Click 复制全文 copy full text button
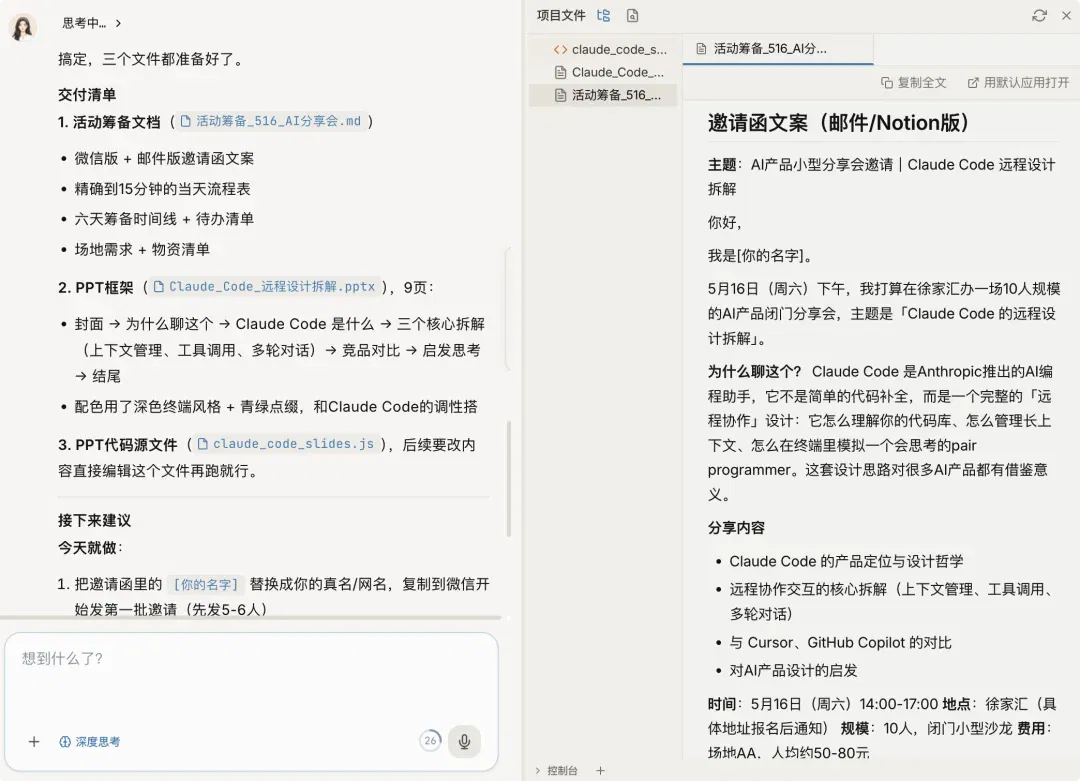 click(x=914, y=83)
